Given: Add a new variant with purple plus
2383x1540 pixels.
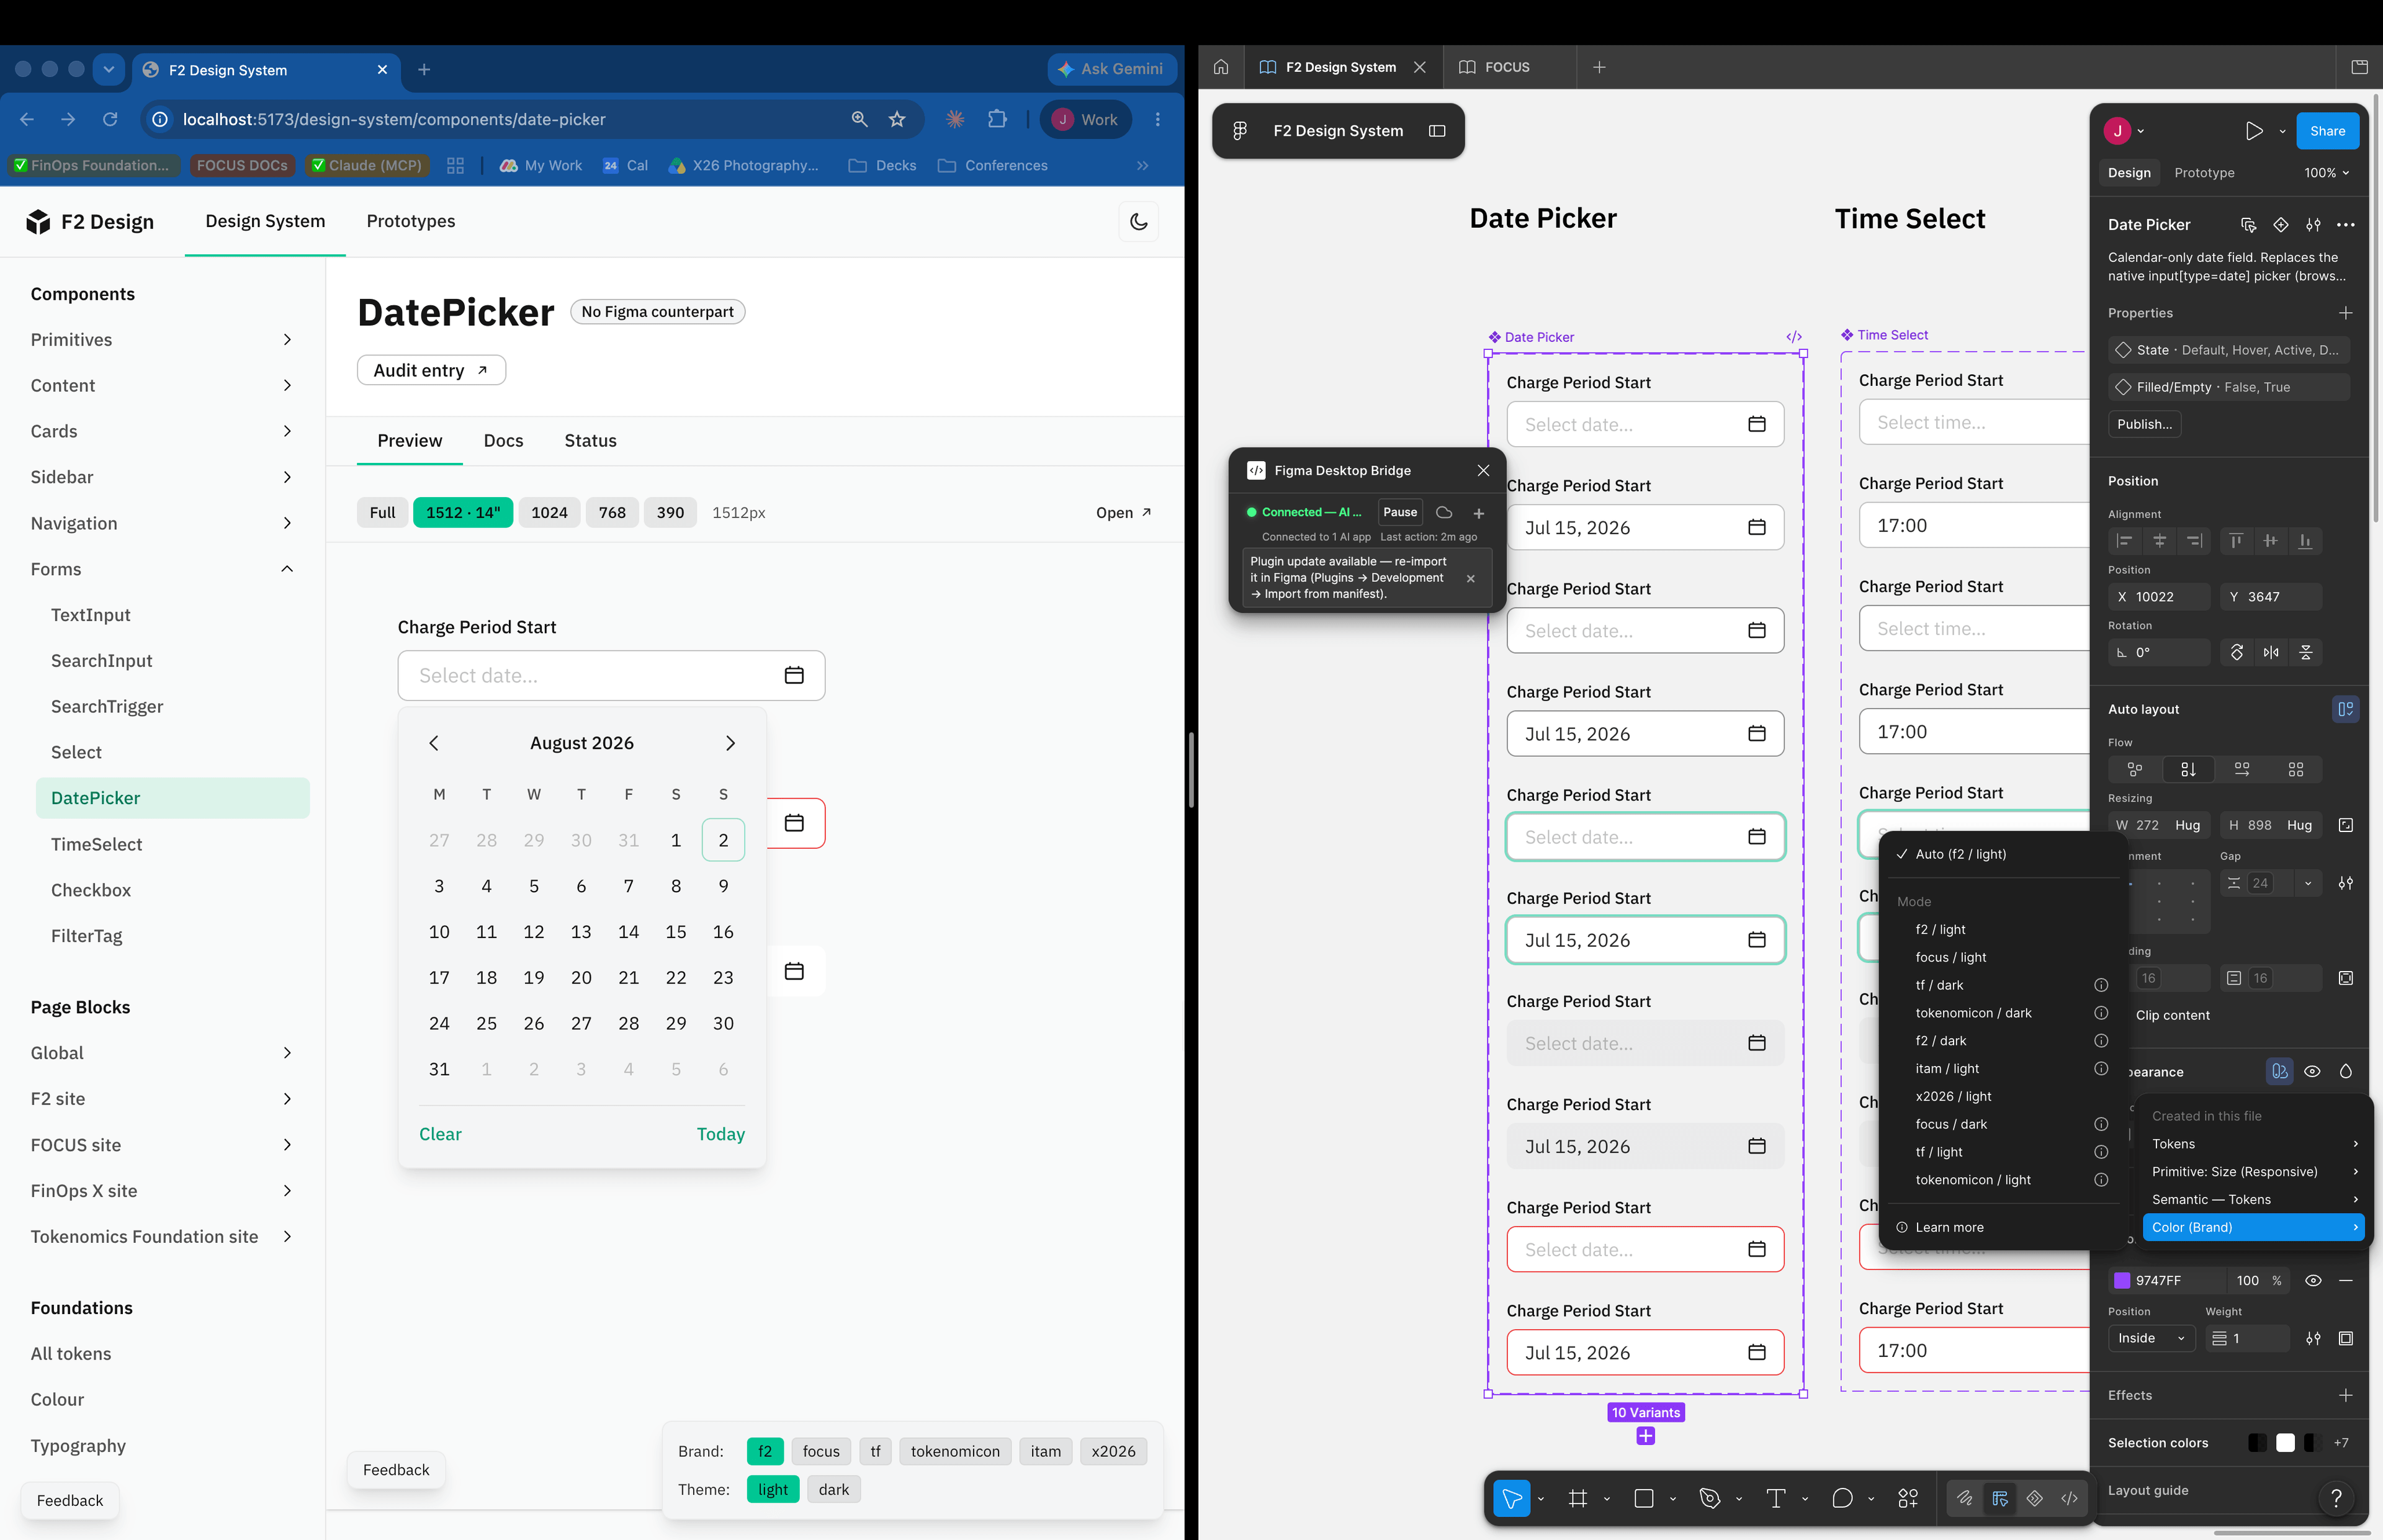Looking at the screenshot, I should [x=1645, y=1436].
